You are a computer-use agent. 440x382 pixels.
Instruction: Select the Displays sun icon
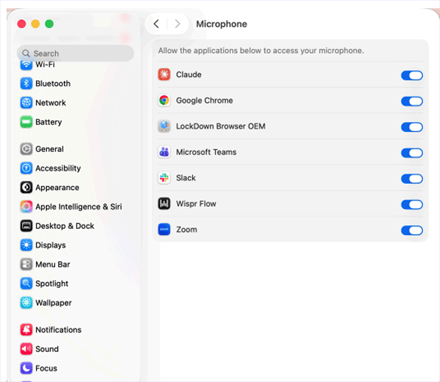[x=26, y=245]
